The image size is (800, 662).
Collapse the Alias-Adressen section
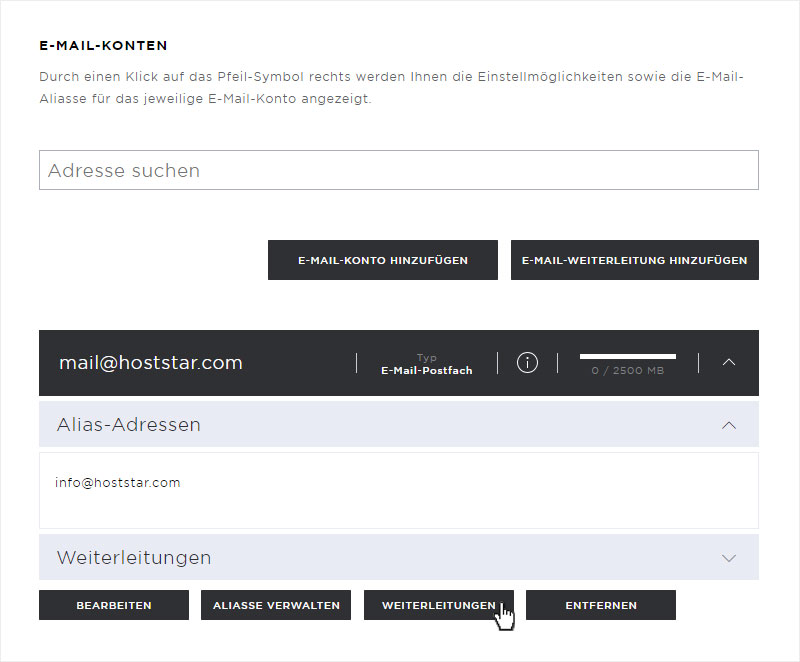729,425
